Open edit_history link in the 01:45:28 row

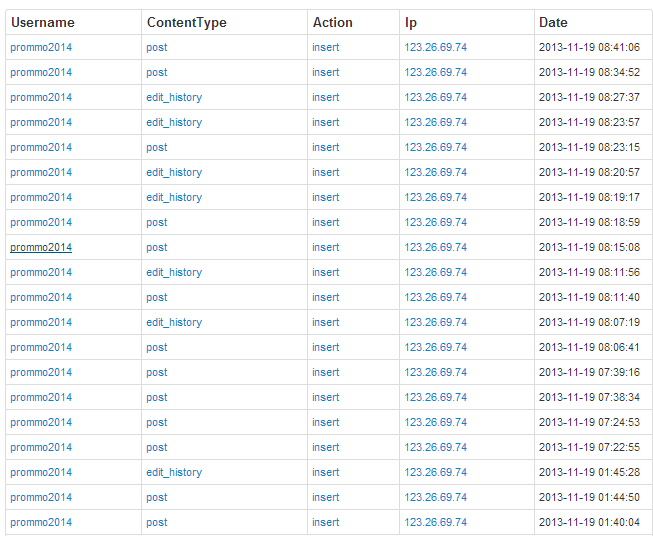point(174,472)
